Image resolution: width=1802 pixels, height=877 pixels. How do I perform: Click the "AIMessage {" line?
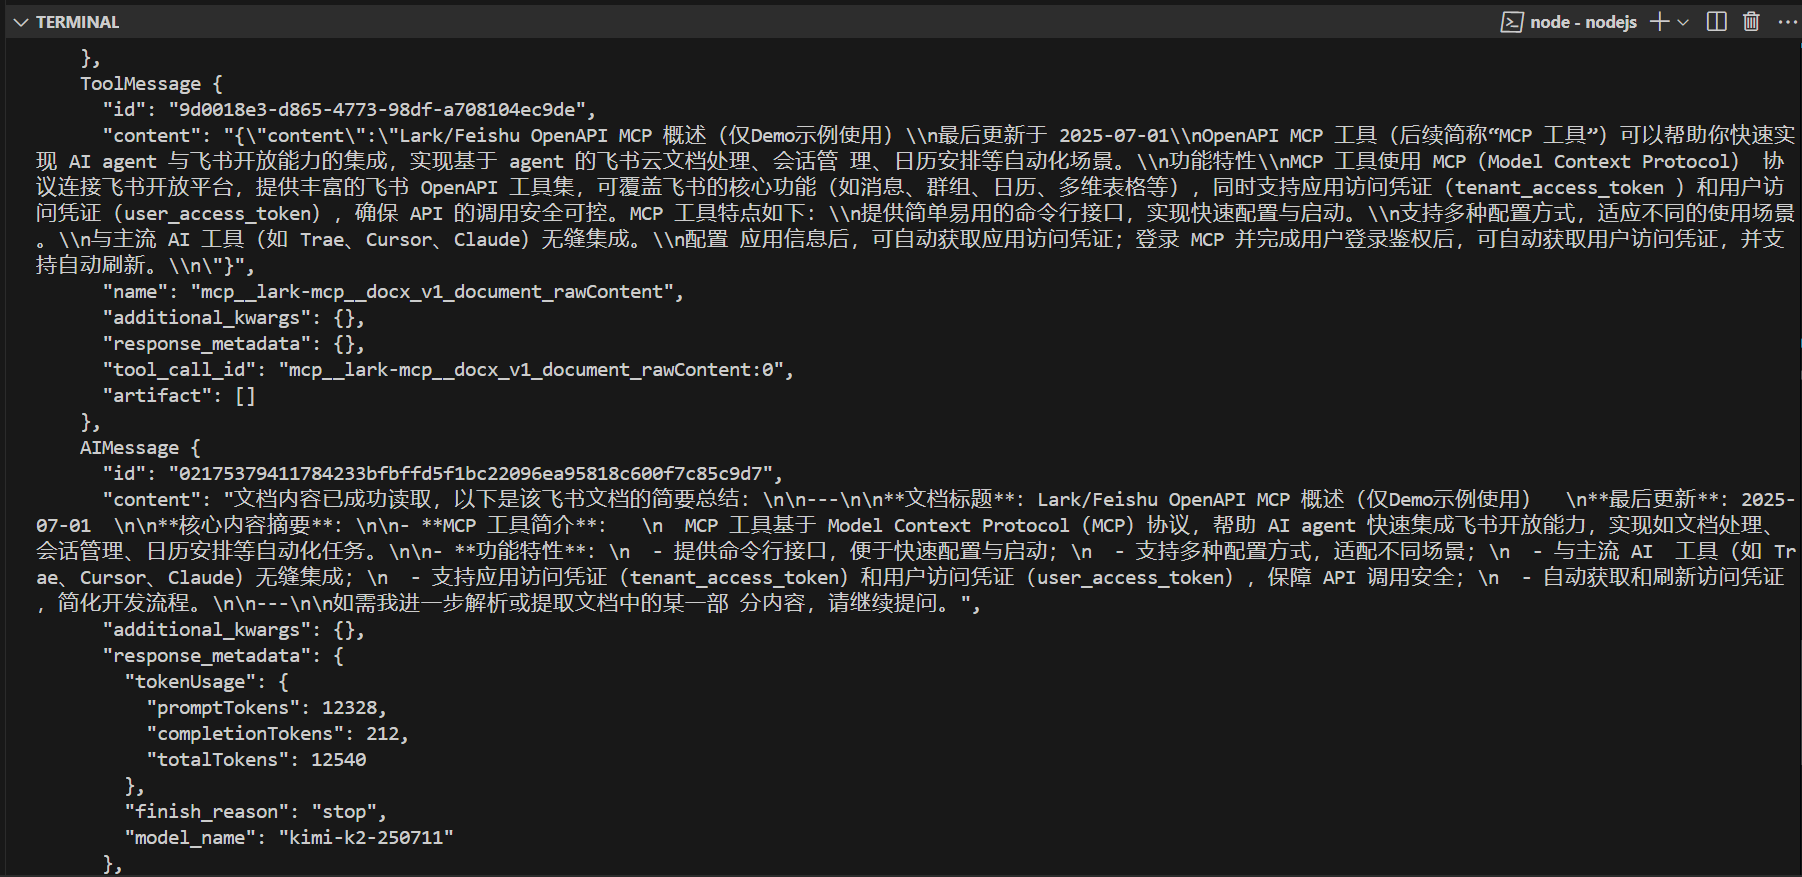pyautogui.click(x=141, y=448)
